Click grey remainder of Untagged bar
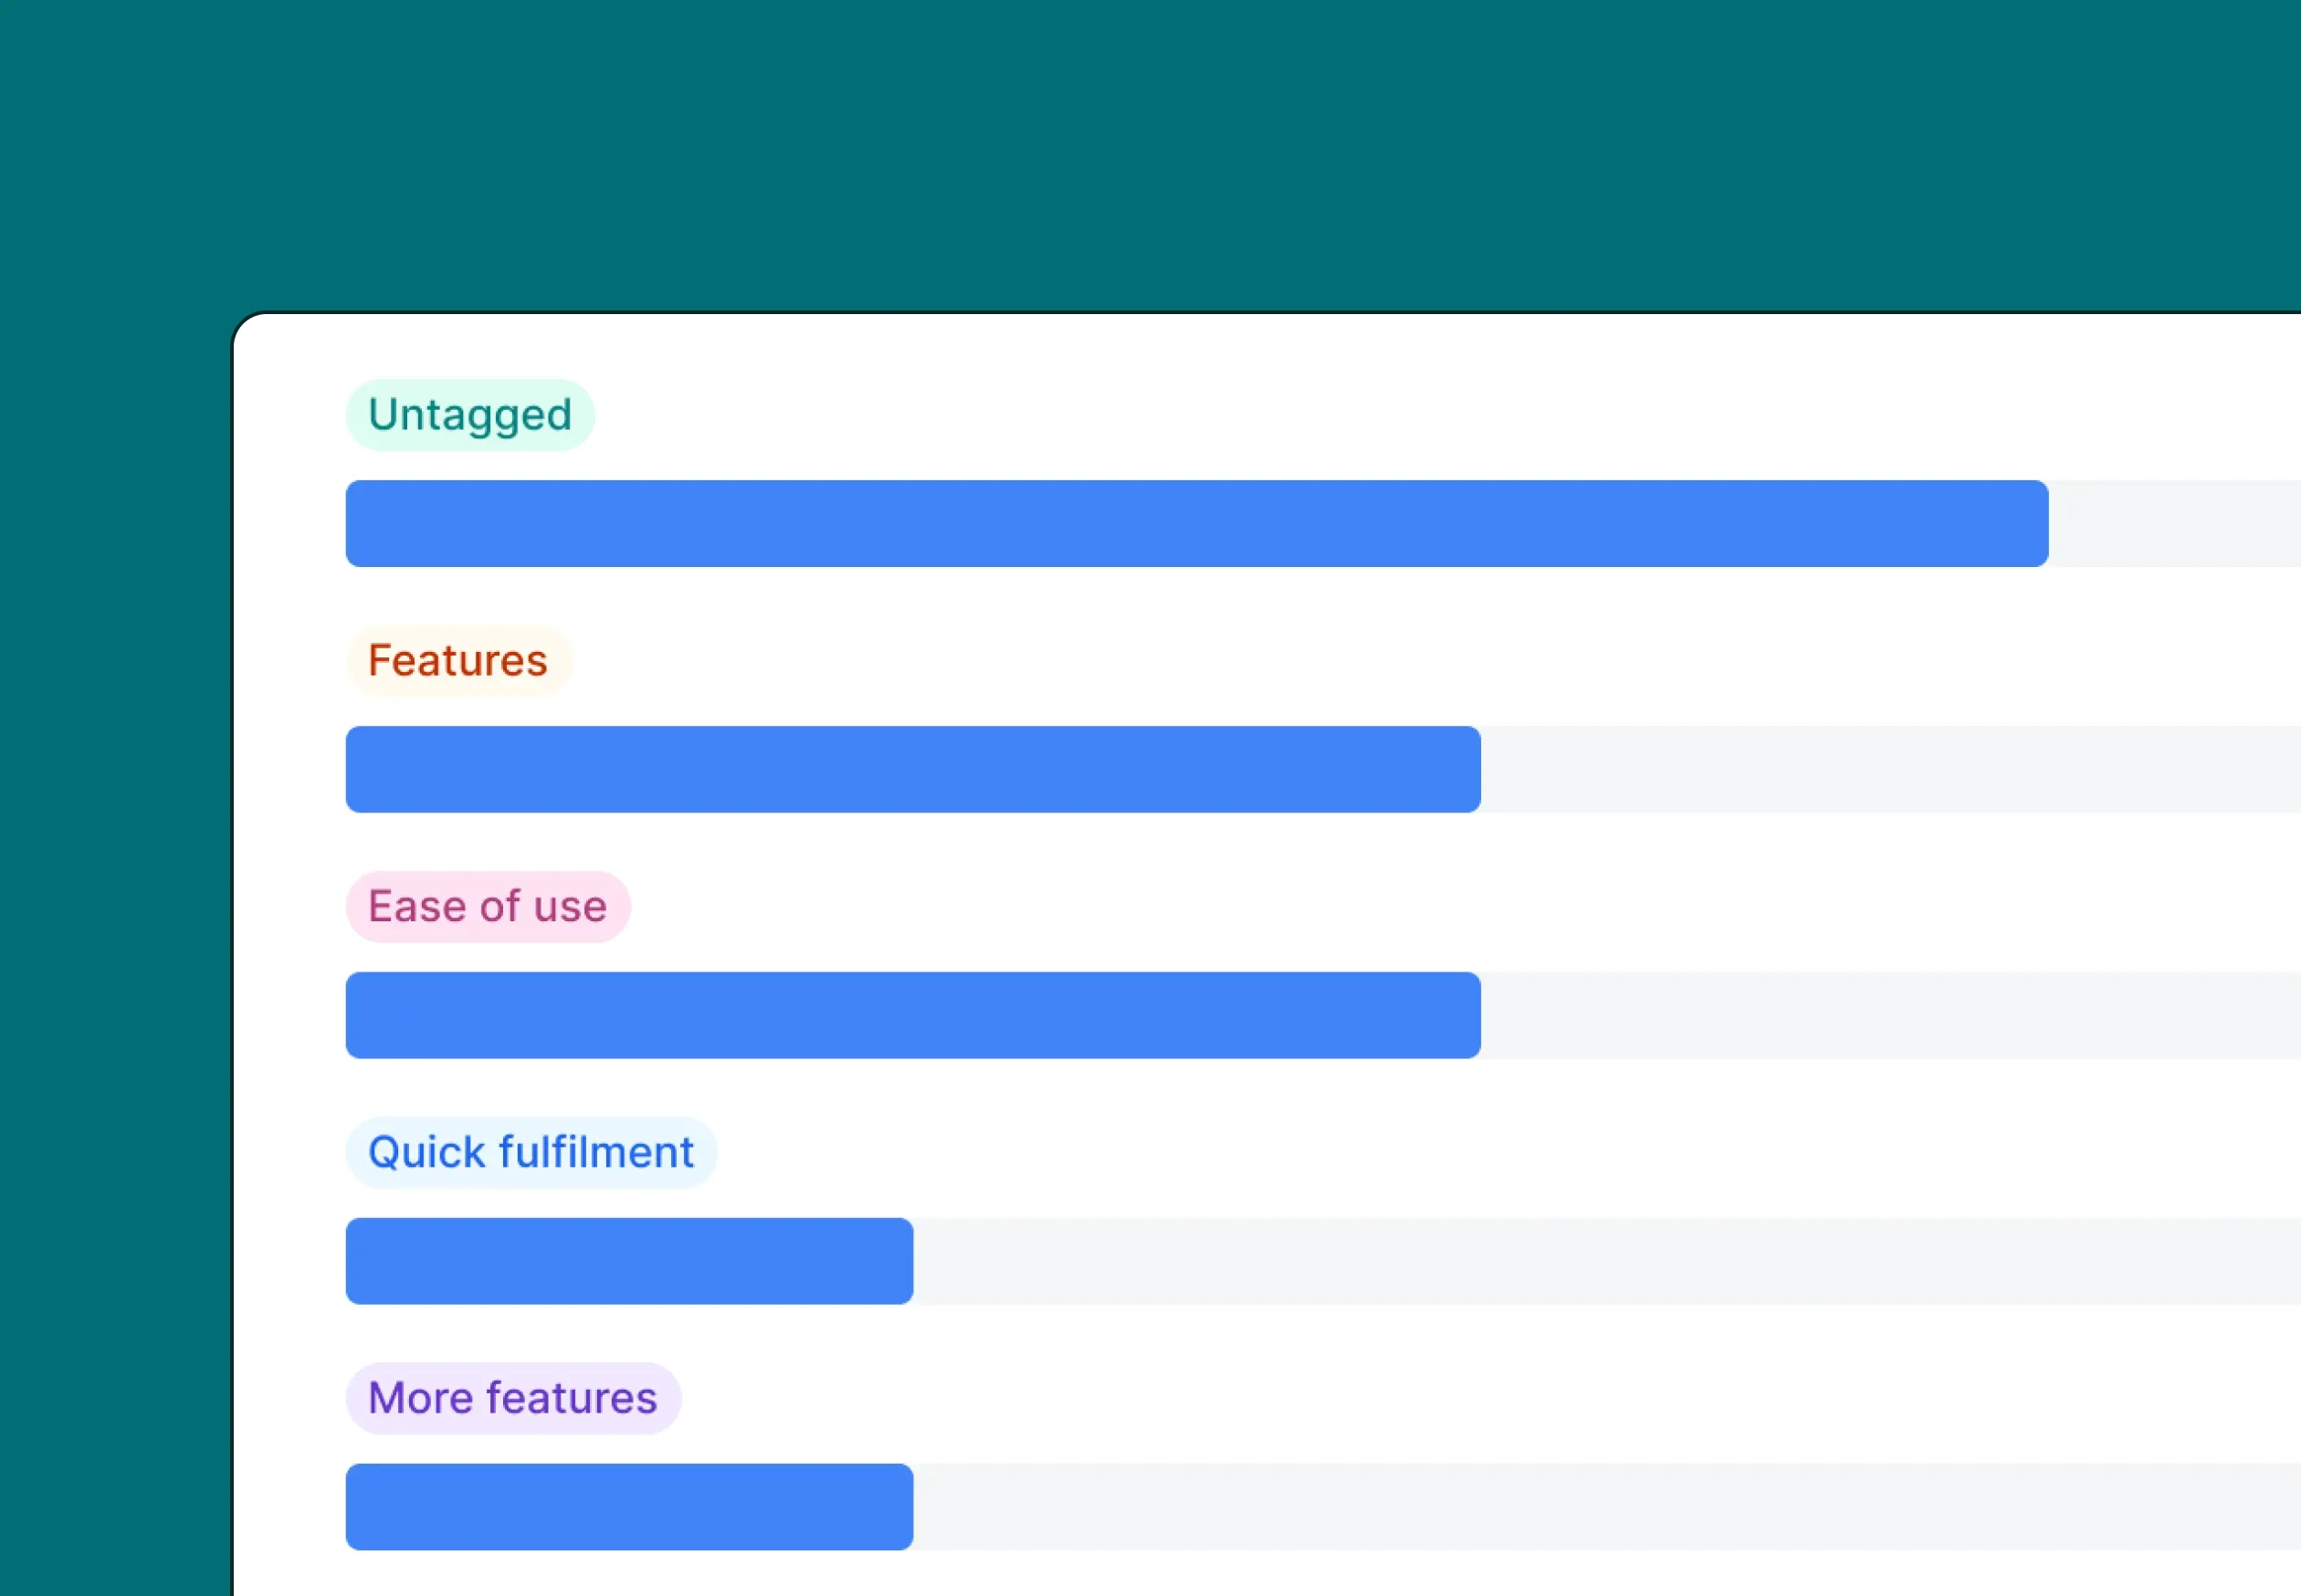2301x1596 pixels. pos(2175,524)
